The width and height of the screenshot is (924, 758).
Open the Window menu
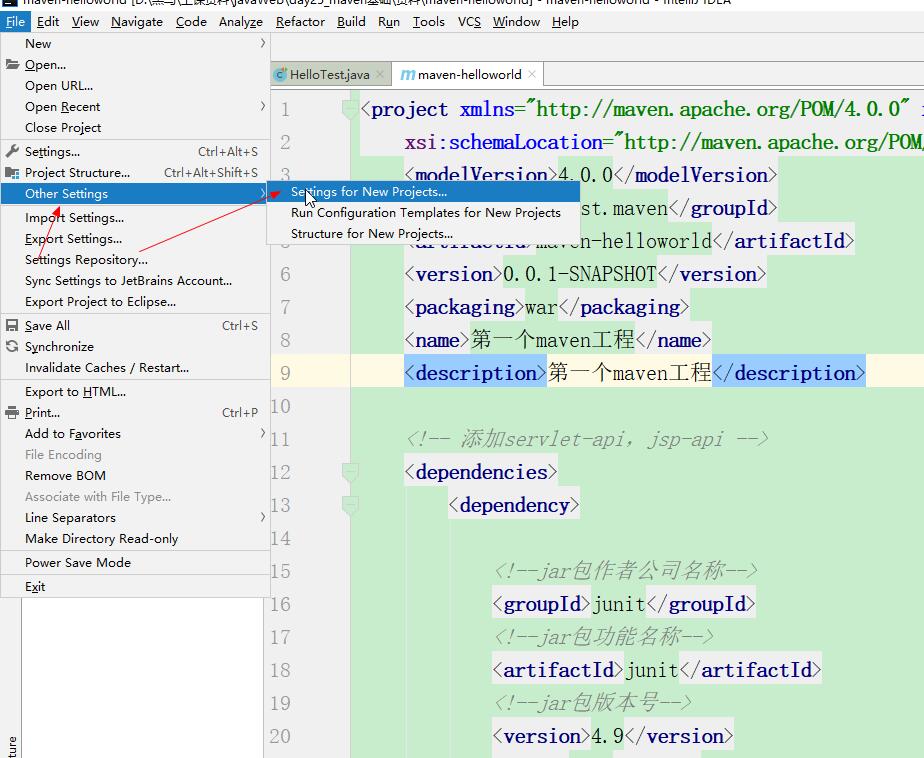point(516,22)
